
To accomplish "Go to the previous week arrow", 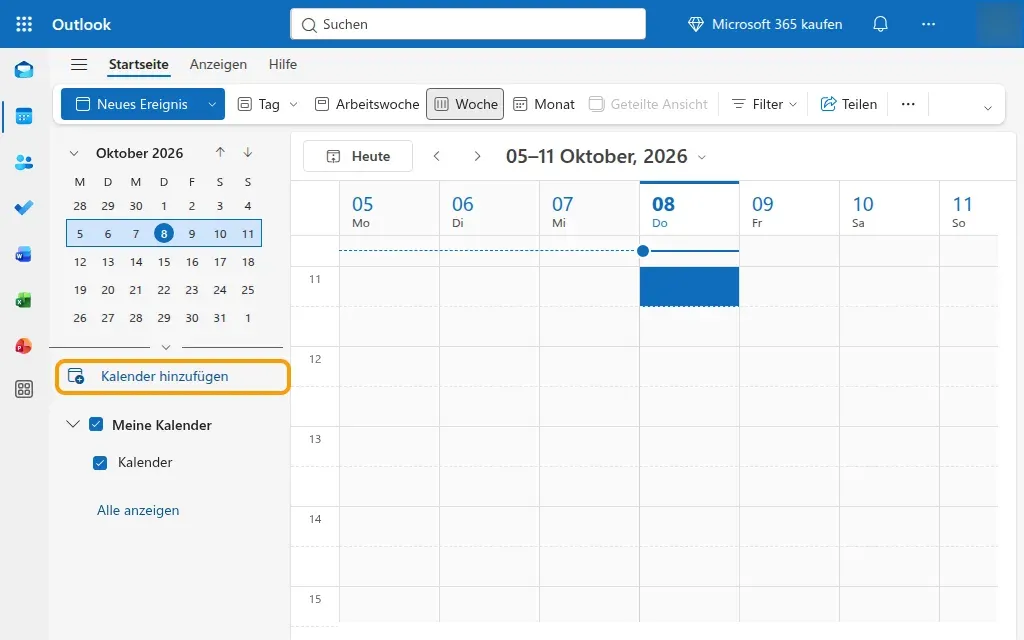I will pyautogui.click(x=437, y=156).
